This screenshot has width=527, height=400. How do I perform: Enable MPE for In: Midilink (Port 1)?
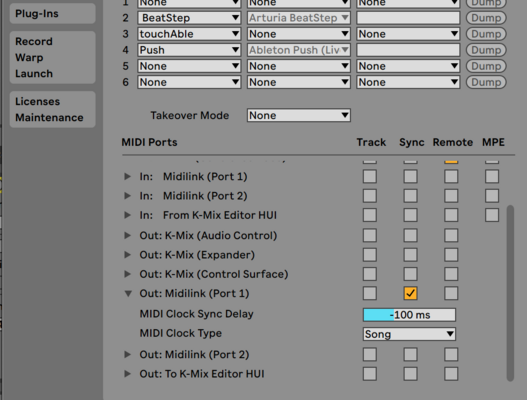[x=492, y=176]
